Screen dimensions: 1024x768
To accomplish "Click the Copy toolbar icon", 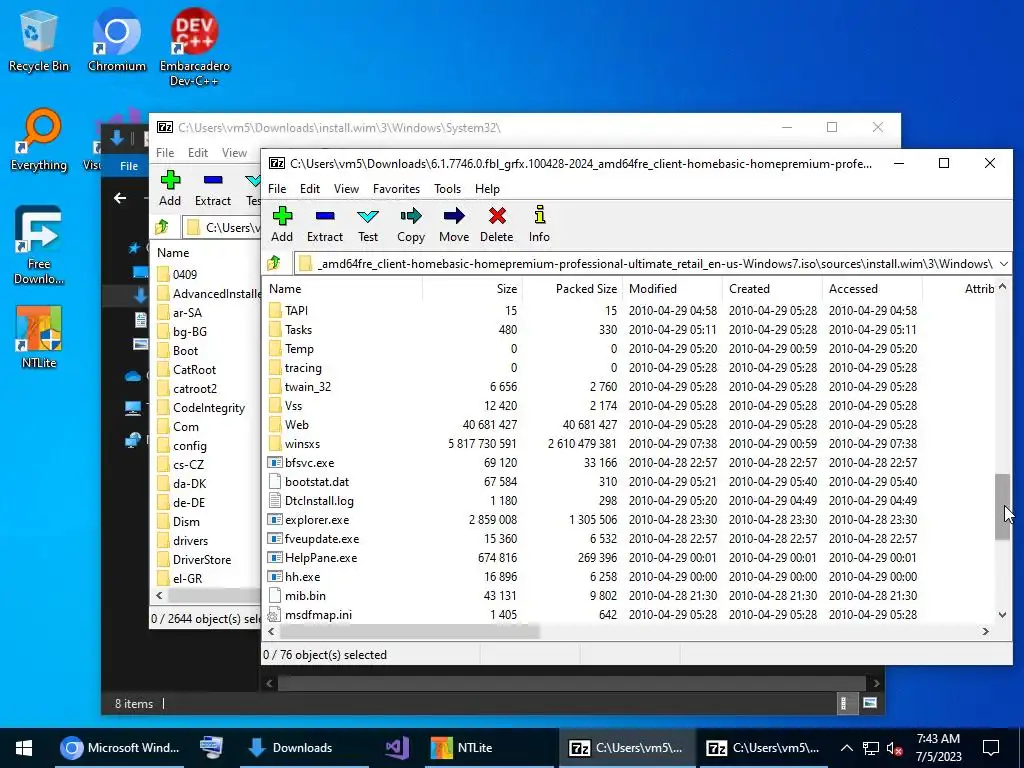I will coord(411,225).
